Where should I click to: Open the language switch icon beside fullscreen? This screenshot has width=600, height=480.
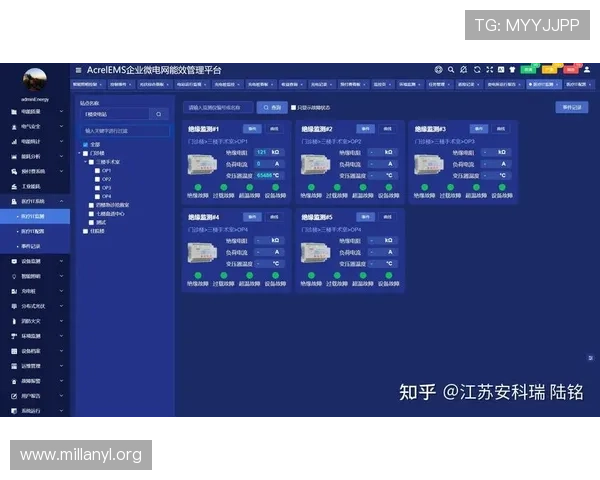click(x=501, y=70)
